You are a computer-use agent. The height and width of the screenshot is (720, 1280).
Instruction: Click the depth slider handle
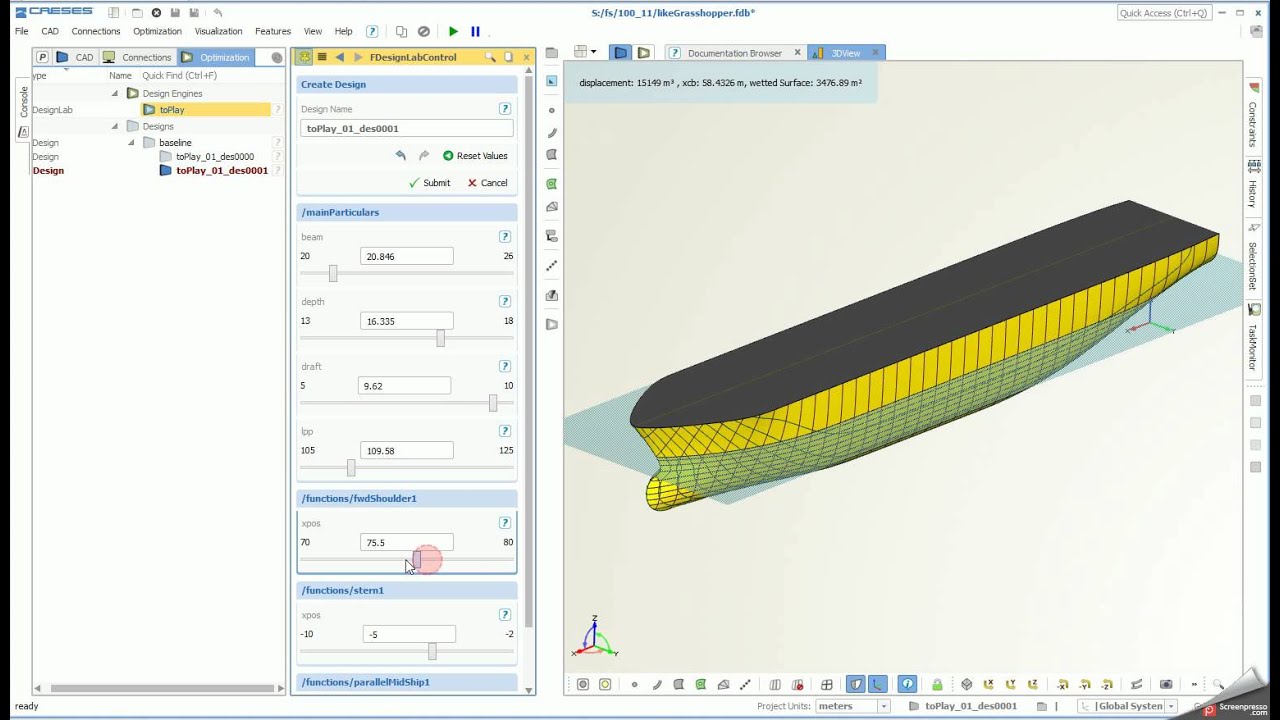click(440, 339)
